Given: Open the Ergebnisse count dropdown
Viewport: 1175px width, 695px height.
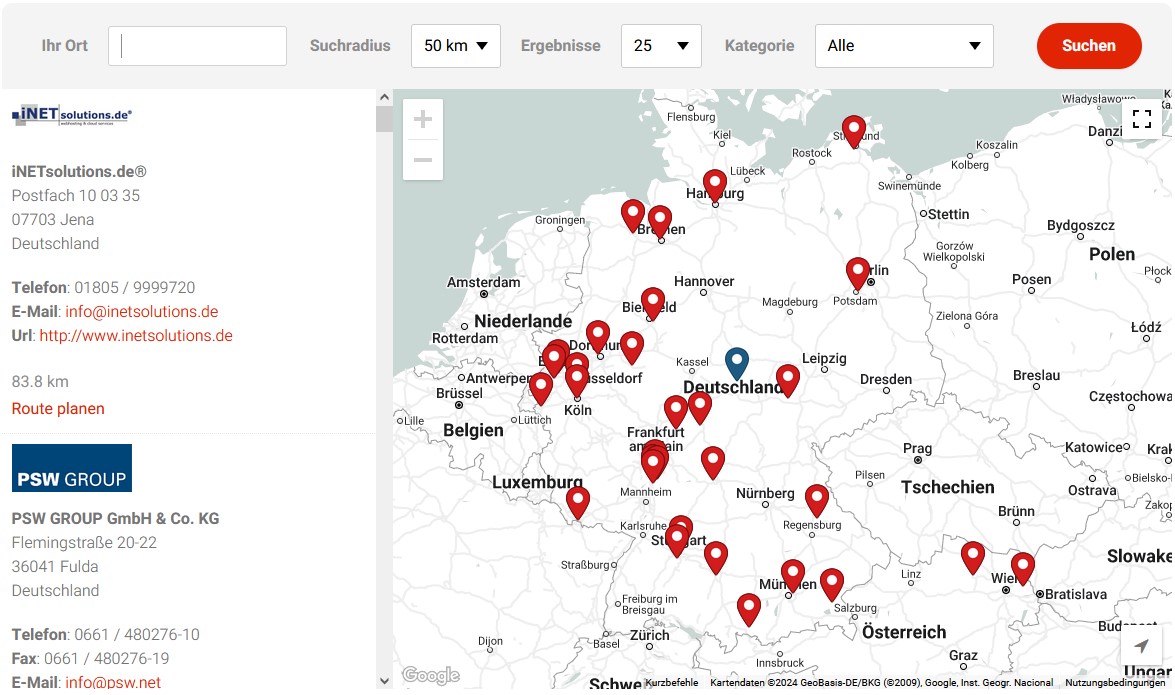Looking at the screenshot, I should (x=661, y=46).
